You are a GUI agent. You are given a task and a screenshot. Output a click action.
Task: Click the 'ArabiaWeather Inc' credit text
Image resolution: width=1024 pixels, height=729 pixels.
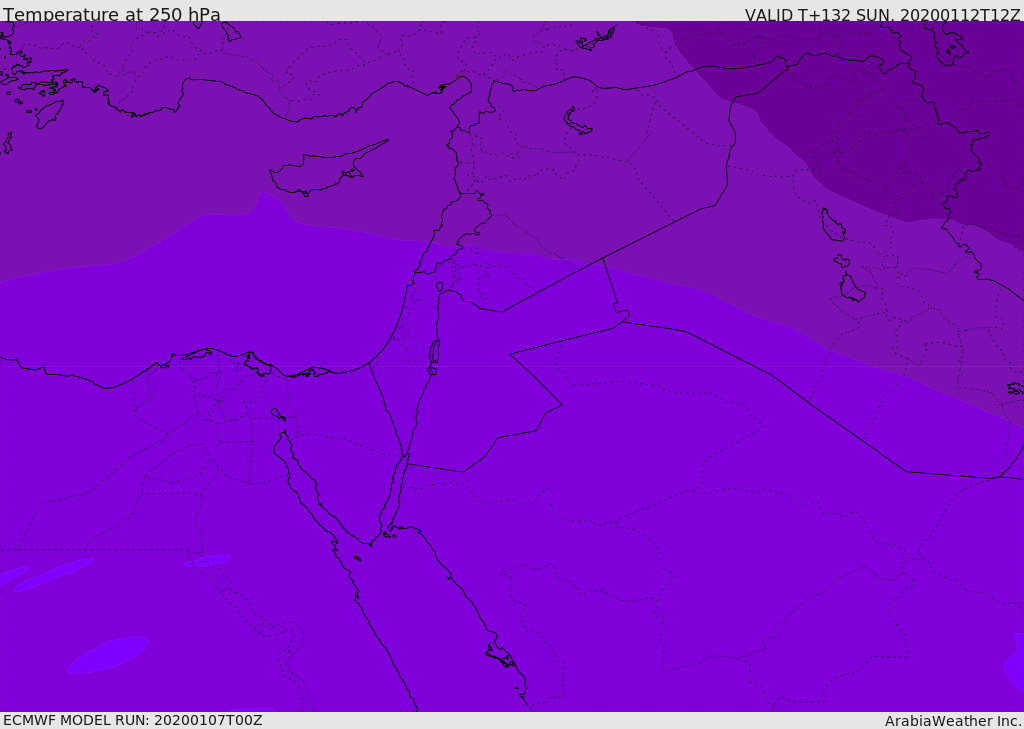(x=953, y=721)
